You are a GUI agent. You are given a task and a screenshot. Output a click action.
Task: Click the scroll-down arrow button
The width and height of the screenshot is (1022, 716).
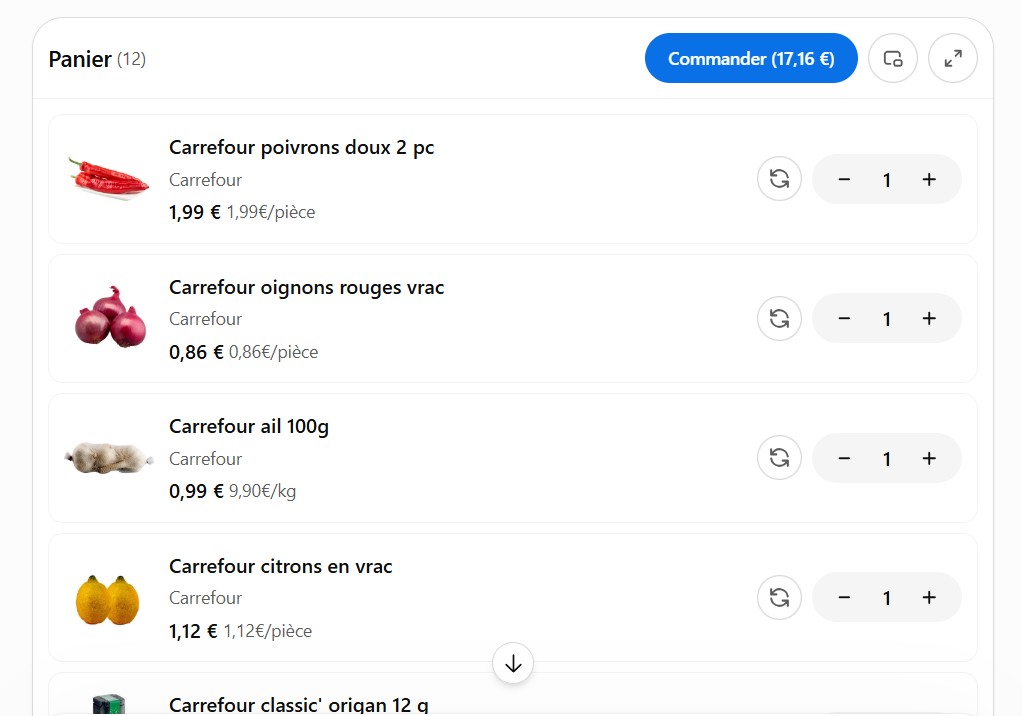[x=513, y=664]
